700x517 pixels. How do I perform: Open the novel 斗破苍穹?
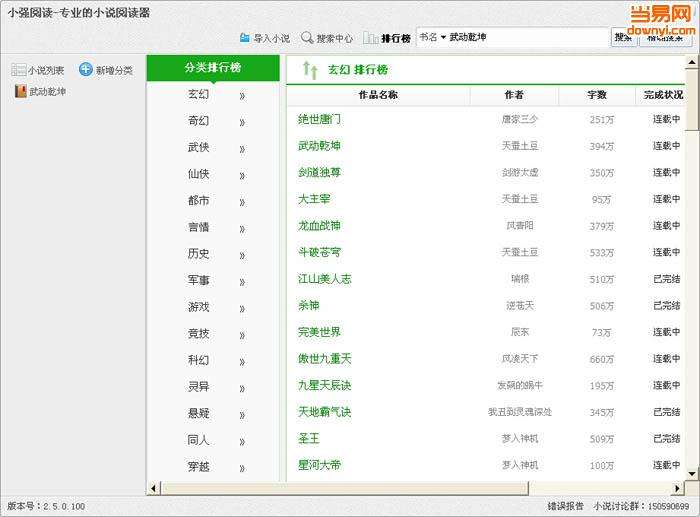click(x=319, y=252)
